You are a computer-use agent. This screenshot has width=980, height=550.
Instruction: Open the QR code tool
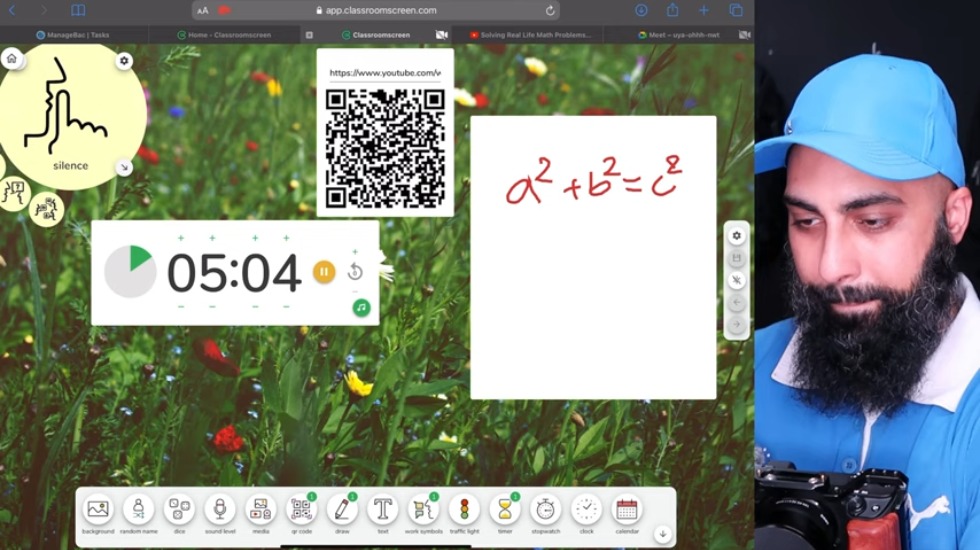point(301,510)
